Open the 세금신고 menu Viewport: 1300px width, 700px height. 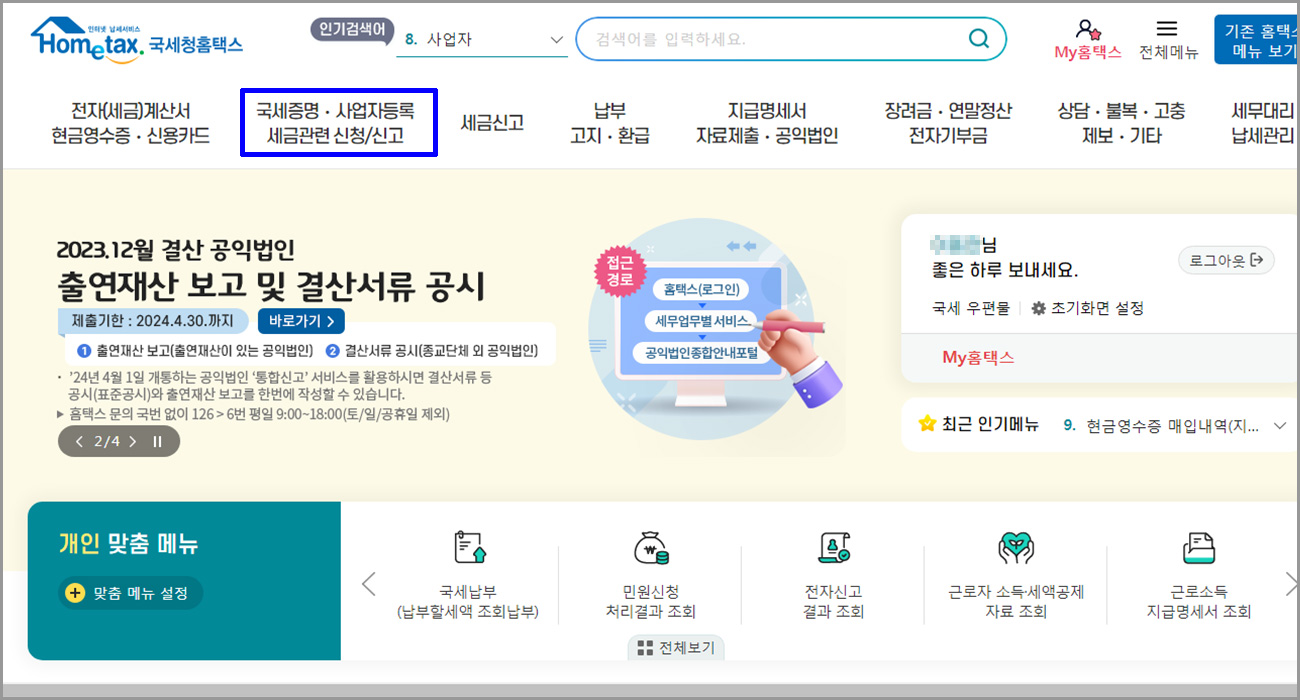[x=492, y=123]
